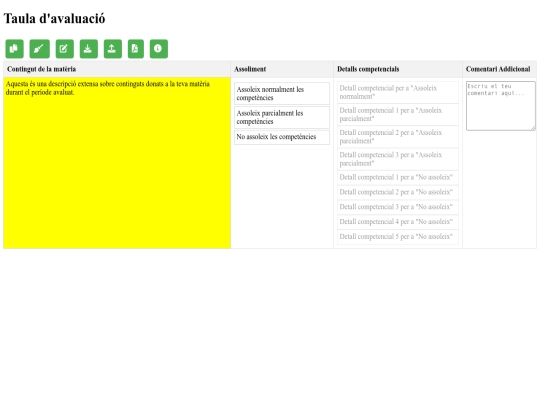540x405 pixels.
Task: Click the PDF export icon button
Action: pos(136,49)
